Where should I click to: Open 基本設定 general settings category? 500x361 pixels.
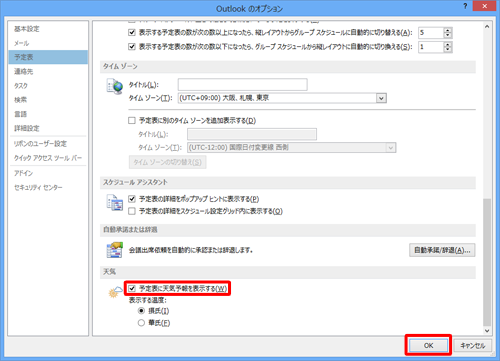point(48,29)
